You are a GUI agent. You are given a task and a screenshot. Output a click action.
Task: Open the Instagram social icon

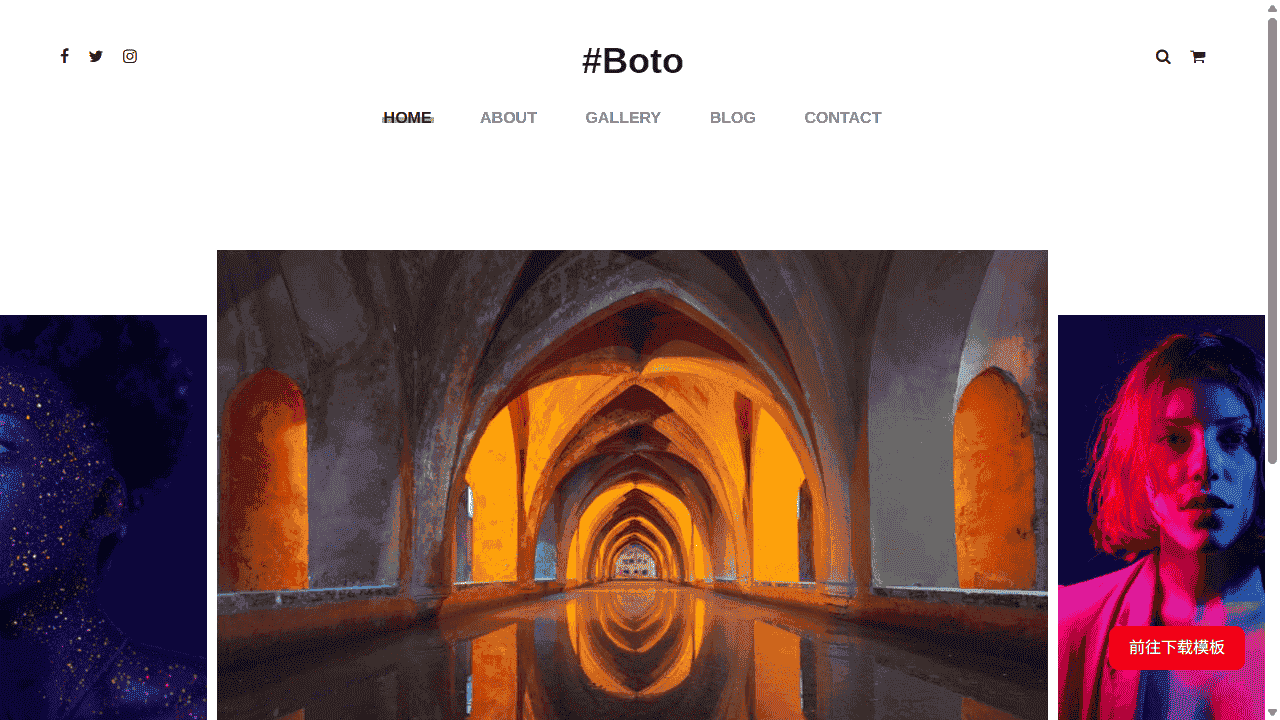click(x=130, y=56)
